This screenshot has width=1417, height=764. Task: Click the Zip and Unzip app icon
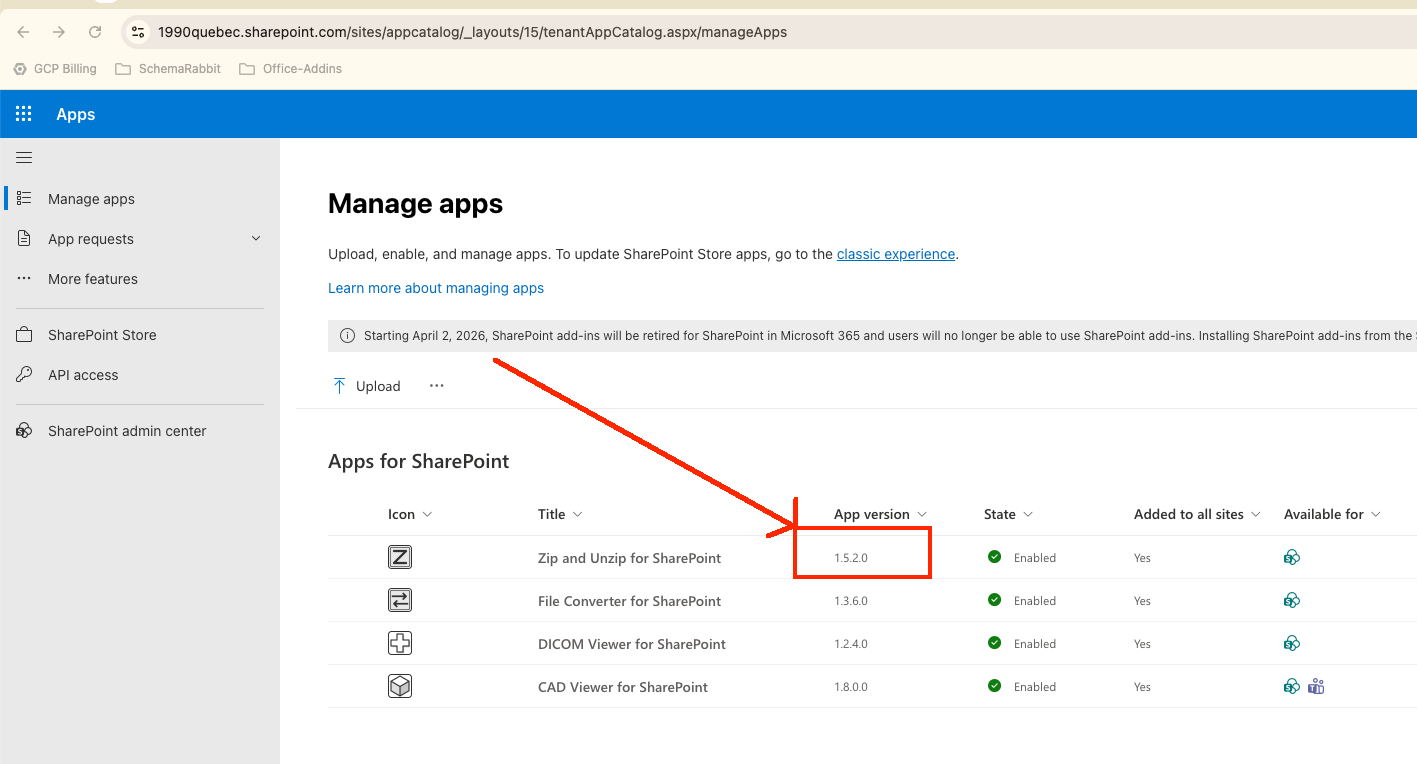point(400,557)
